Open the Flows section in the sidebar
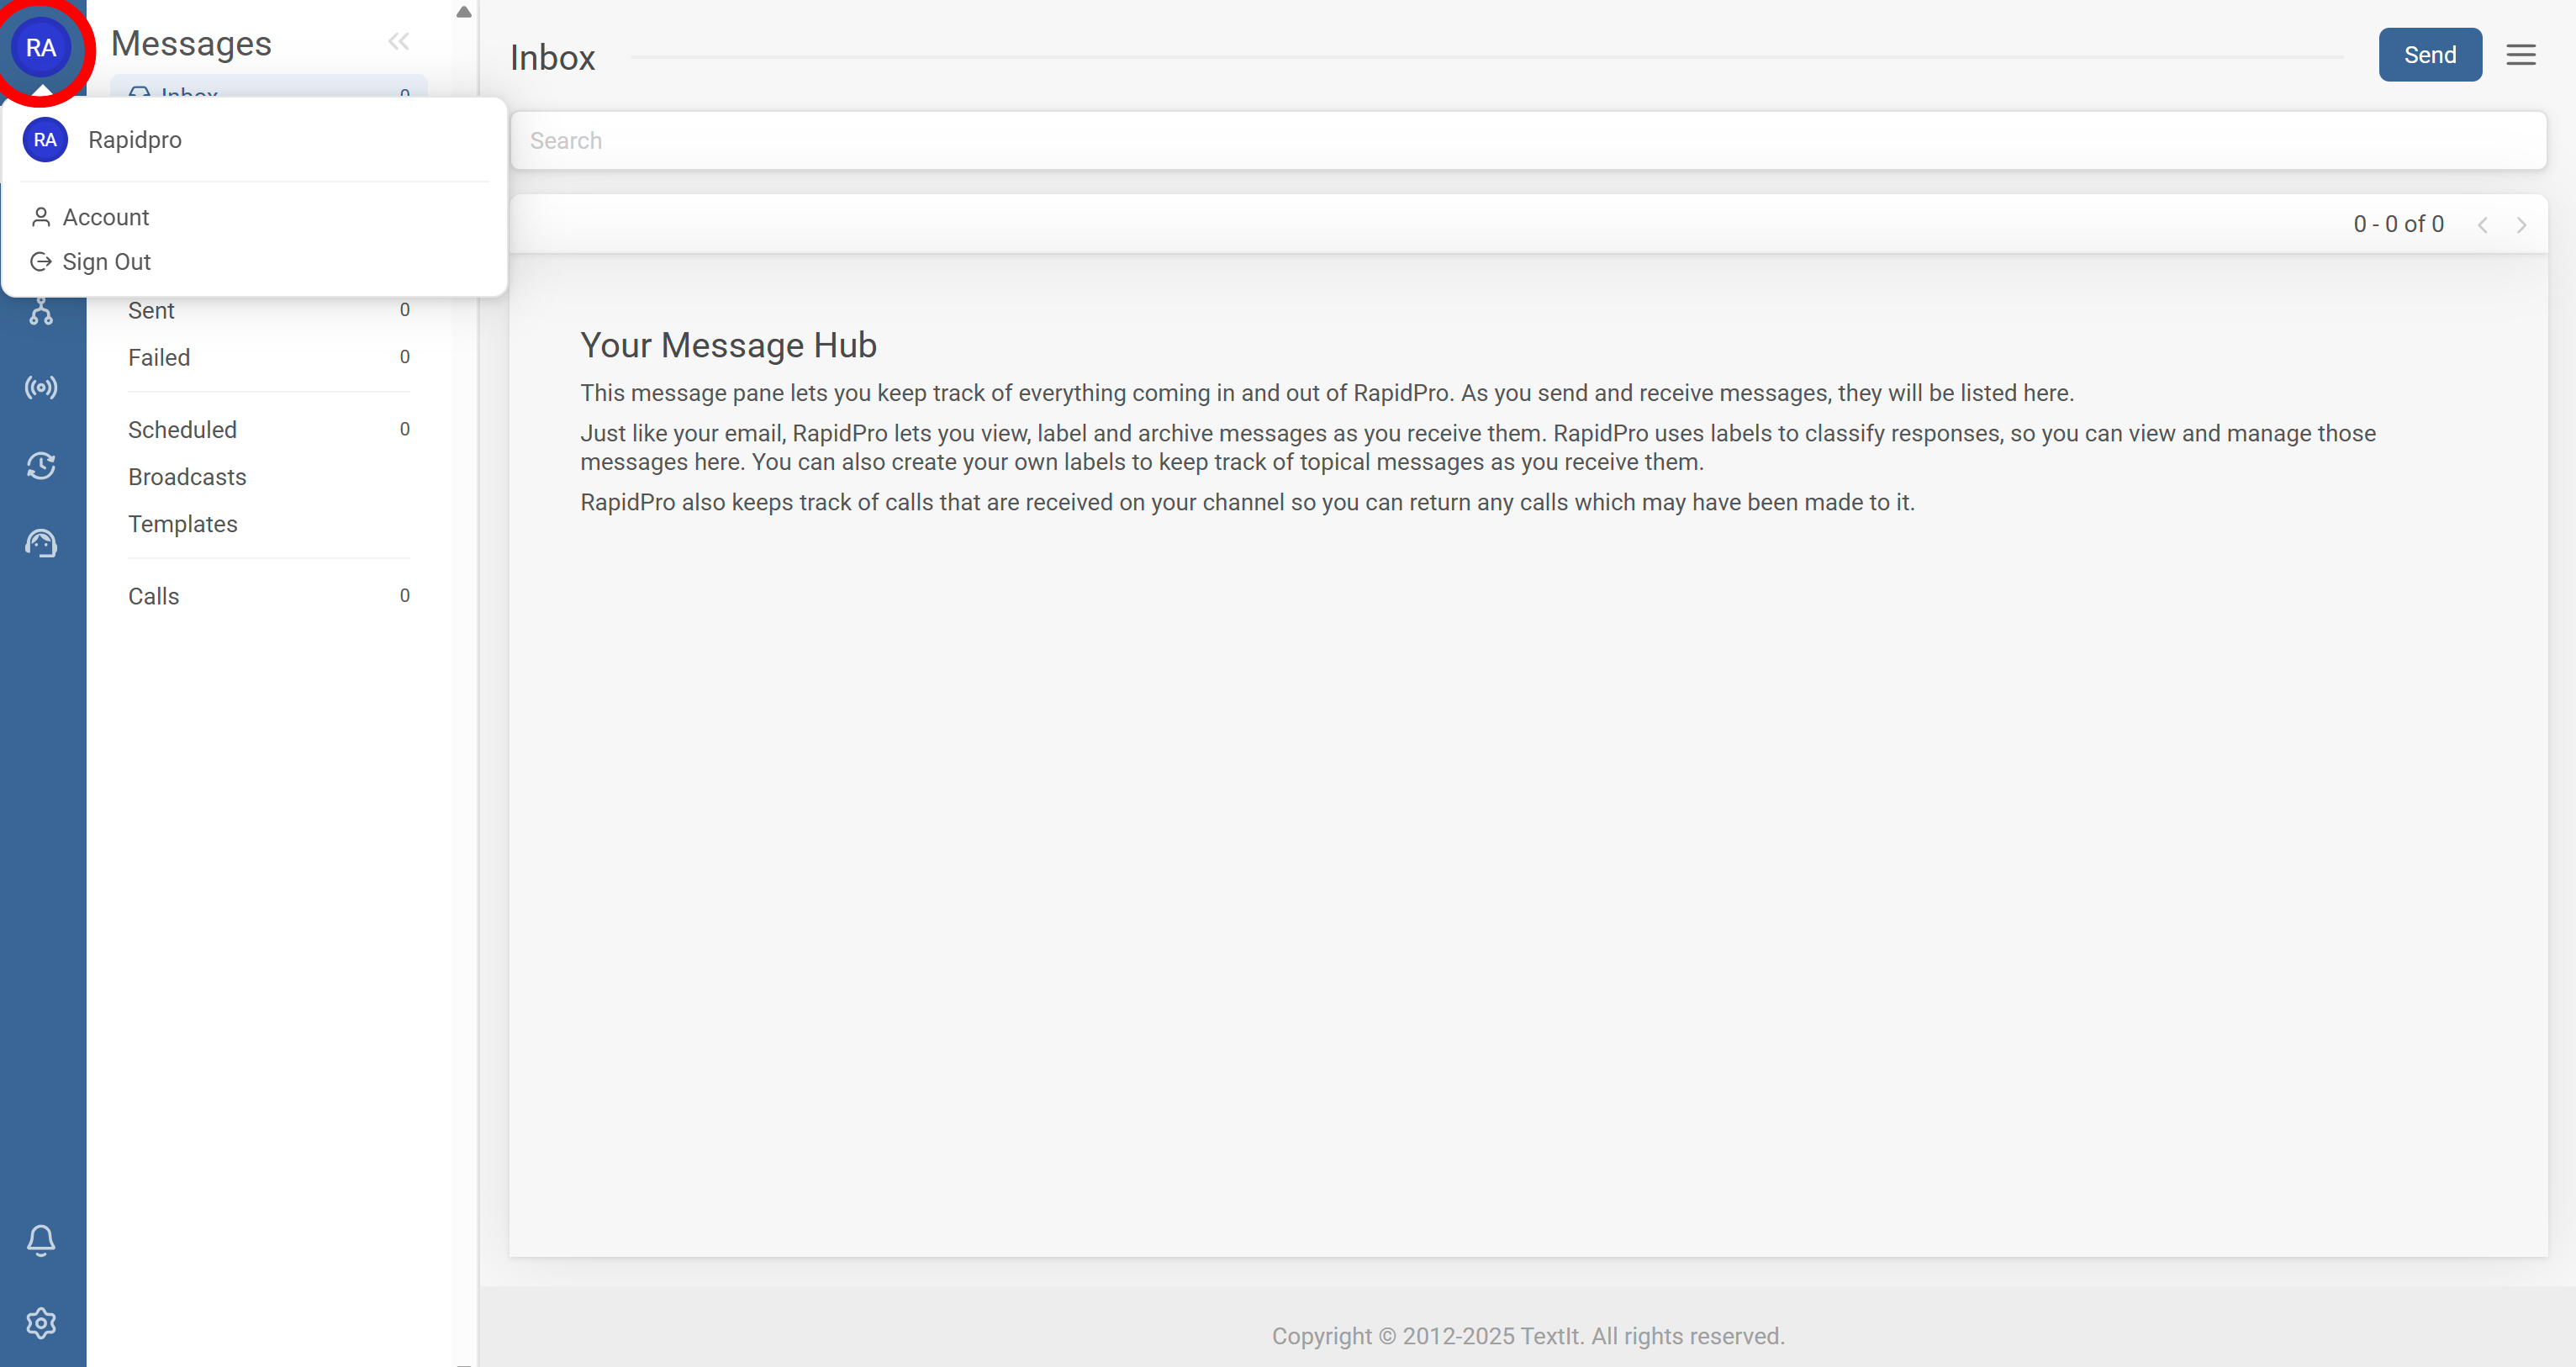 tap(41, 310)
